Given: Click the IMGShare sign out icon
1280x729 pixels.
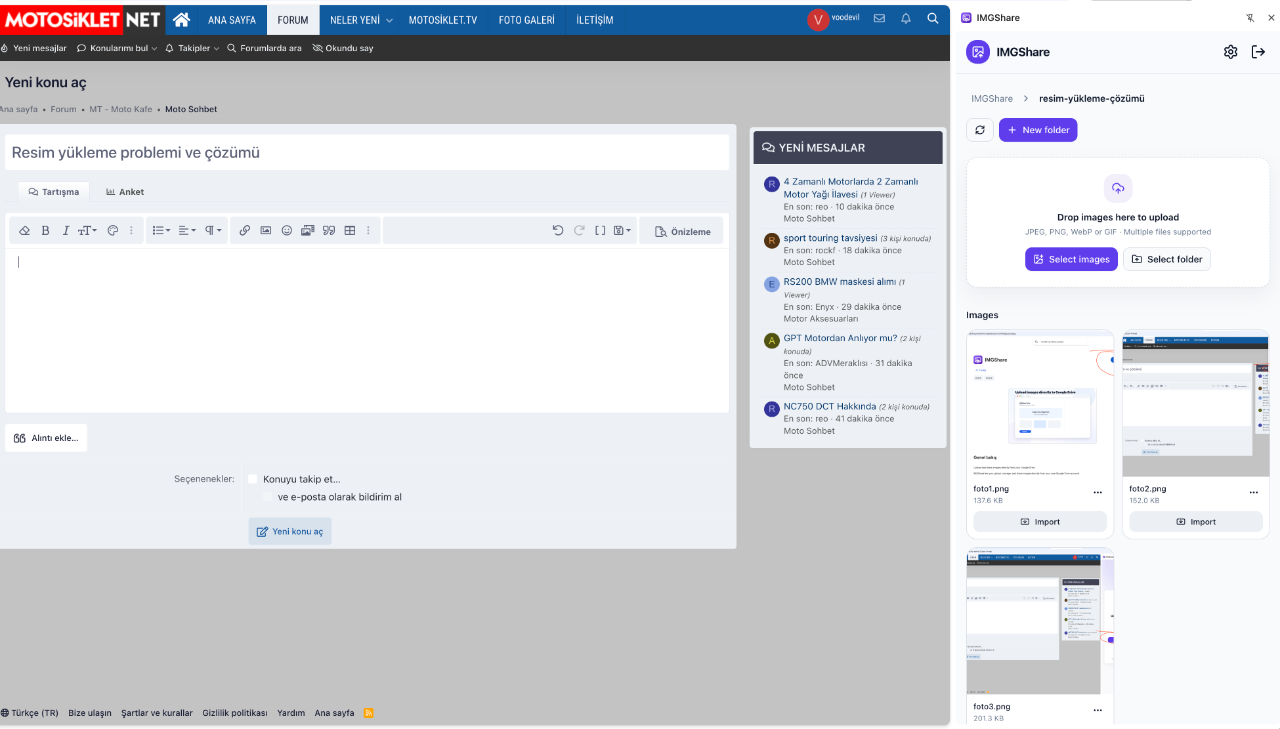Looking at the screenshot, I should 1259,52.
